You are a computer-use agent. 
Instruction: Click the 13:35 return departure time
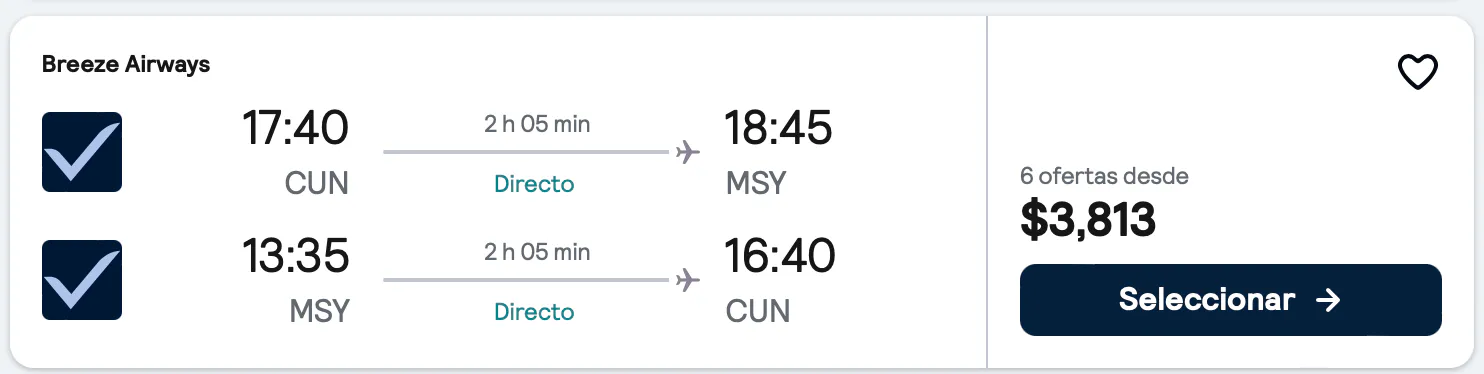click(295, 256)
